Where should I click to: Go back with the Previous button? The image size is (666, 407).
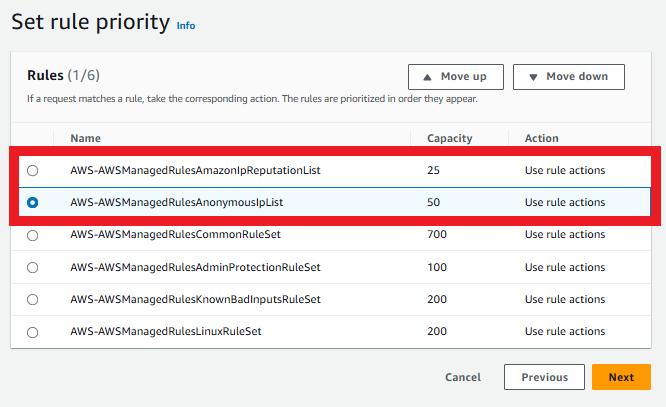(x=545, y=377)
